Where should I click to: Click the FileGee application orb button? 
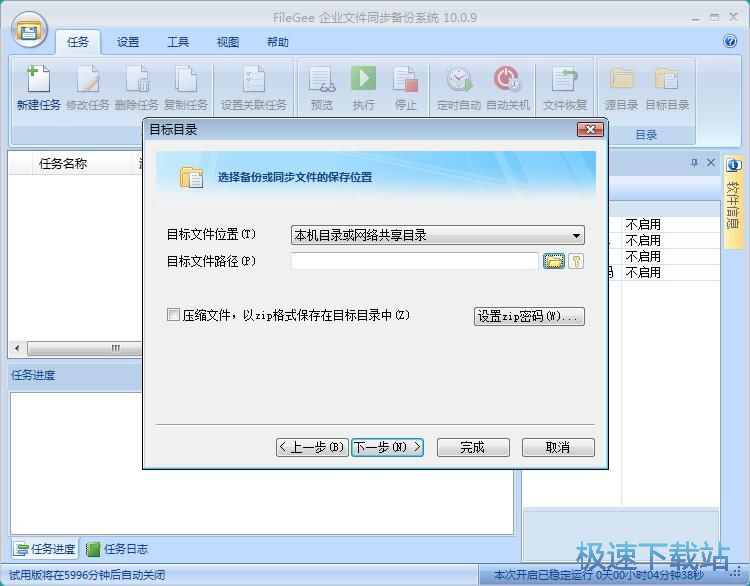pos(29,30)
